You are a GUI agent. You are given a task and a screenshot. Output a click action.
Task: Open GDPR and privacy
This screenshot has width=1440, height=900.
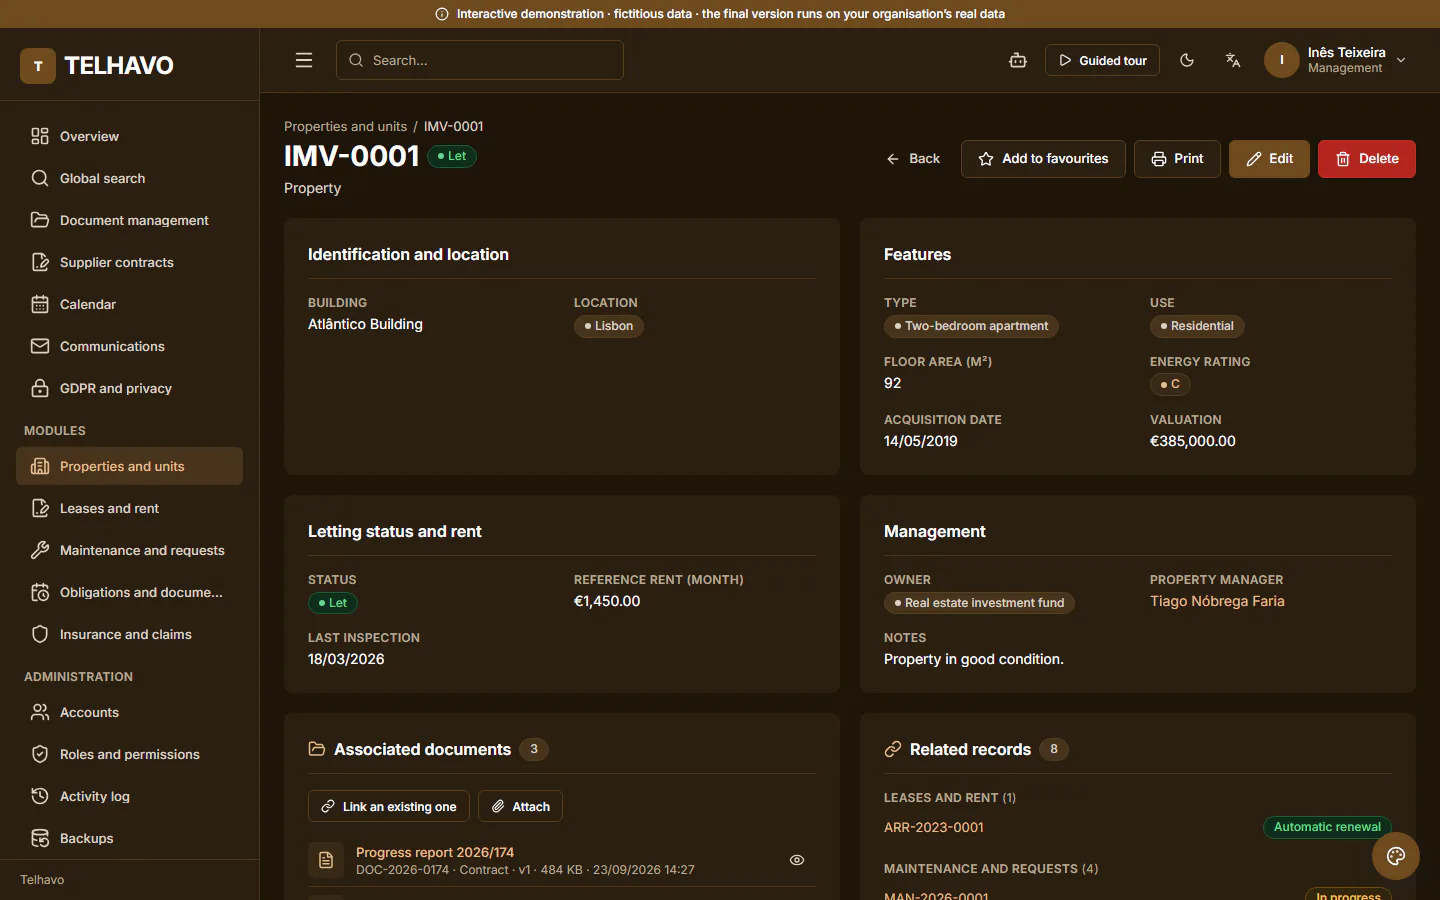click(x=130, y=388)
